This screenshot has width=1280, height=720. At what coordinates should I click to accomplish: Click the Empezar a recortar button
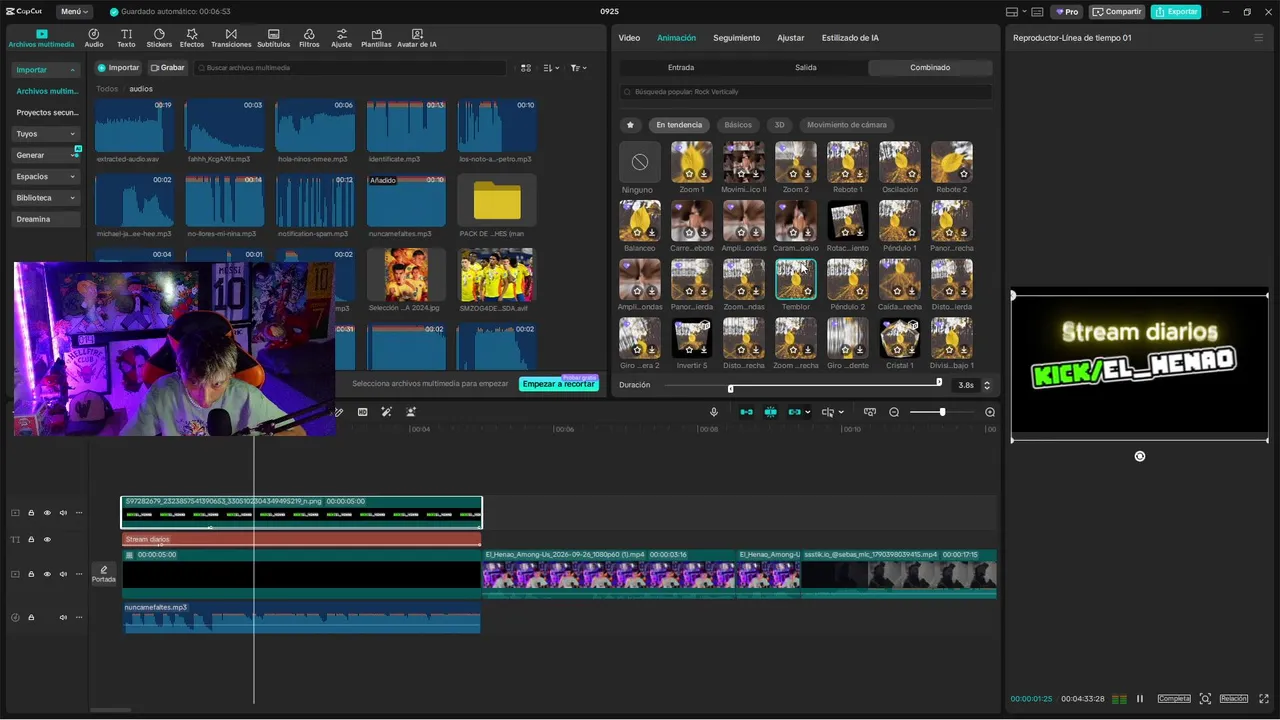point(559,384)
